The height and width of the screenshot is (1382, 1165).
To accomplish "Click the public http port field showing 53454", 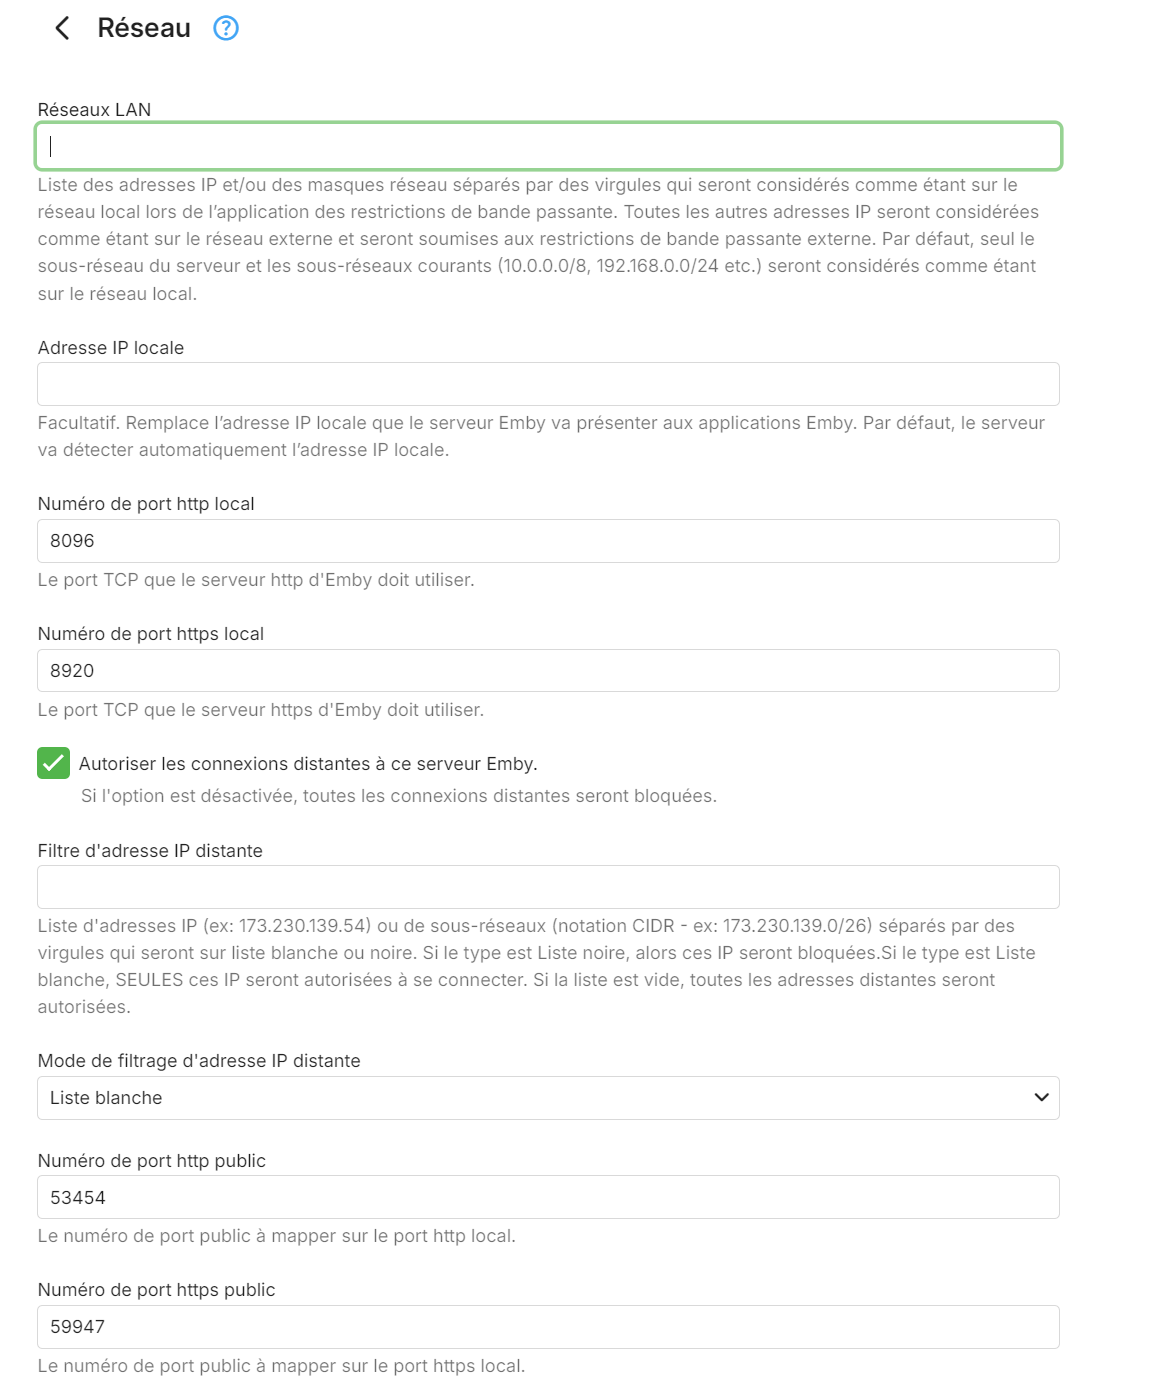I will (548, 1197).
